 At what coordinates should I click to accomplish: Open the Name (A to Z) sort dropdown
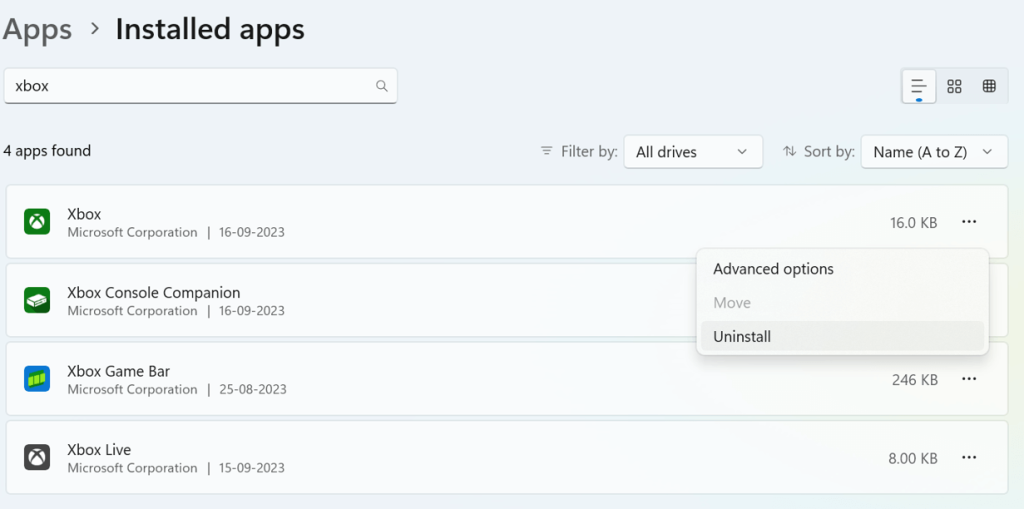pos(933,152)
